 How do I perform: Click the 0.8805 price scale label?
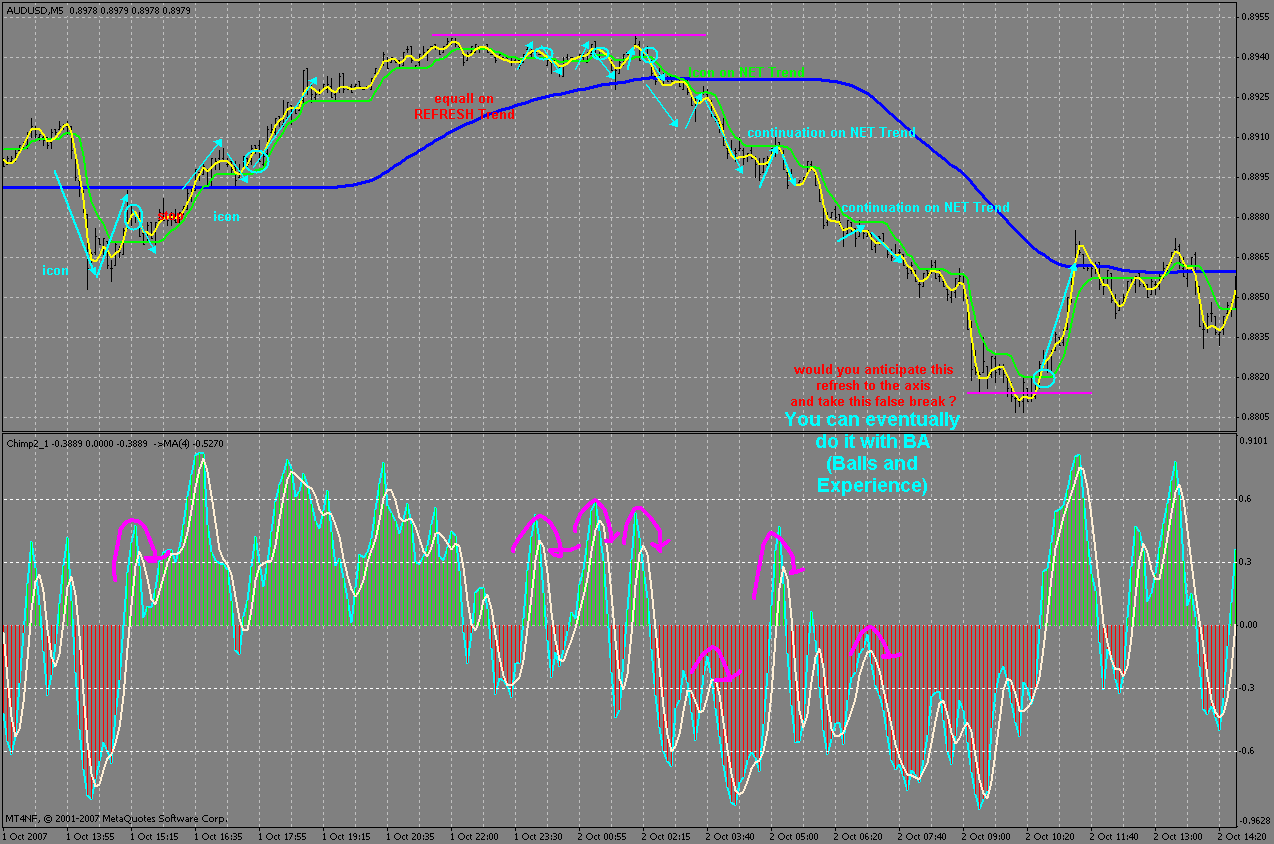1255,416
